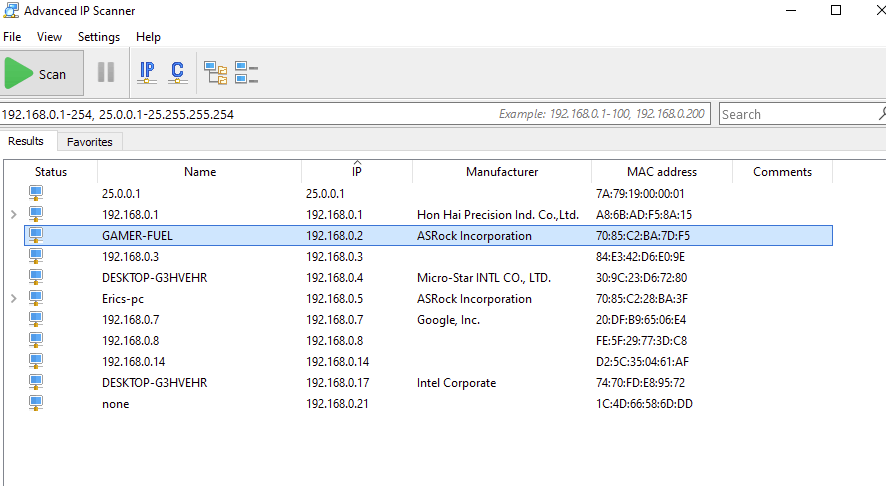886x486 pixels.
Task: Click the Advanced IP Scanner title icon
Action: [x=11, y=10]
